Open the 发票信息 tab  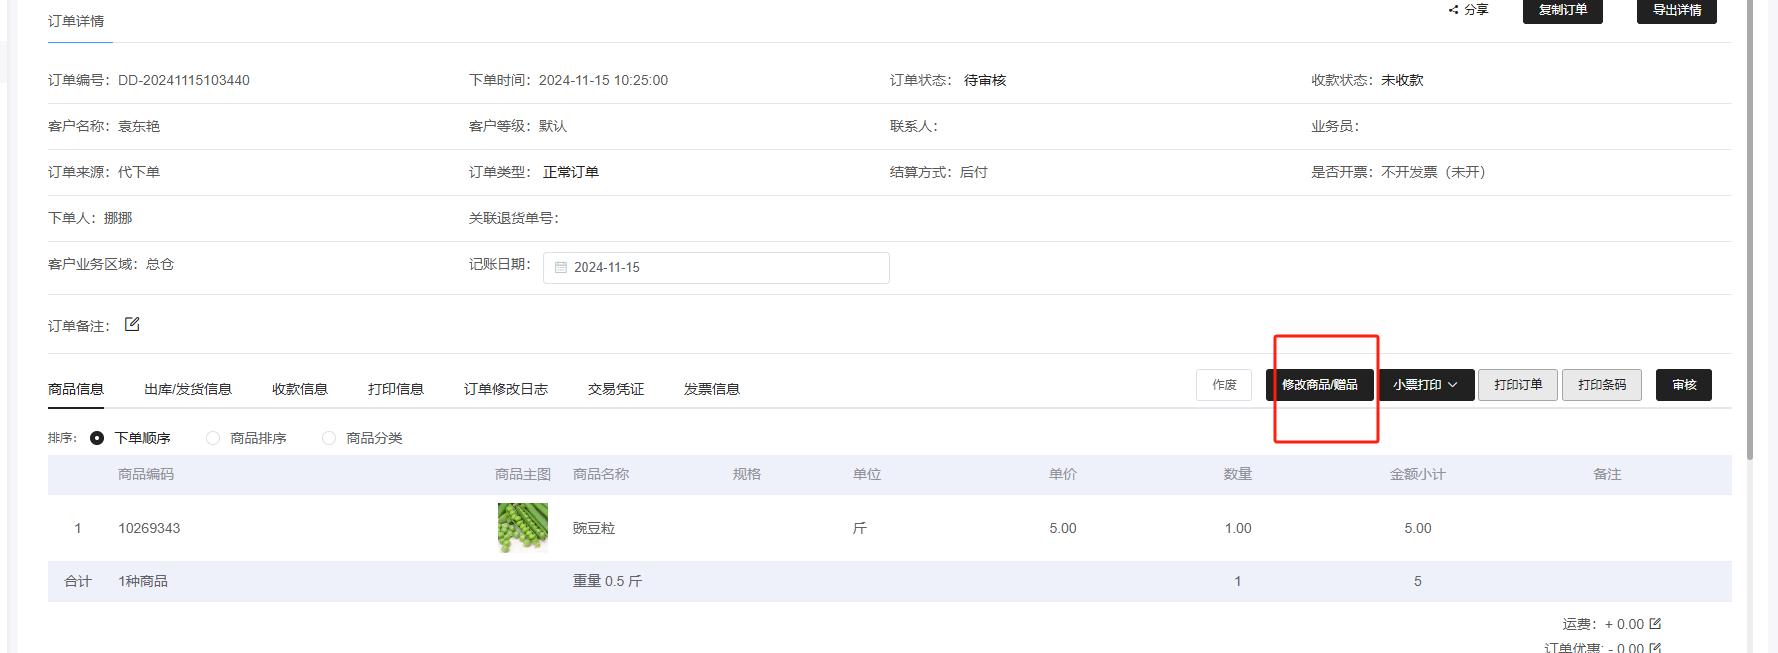tap(712, 389)
